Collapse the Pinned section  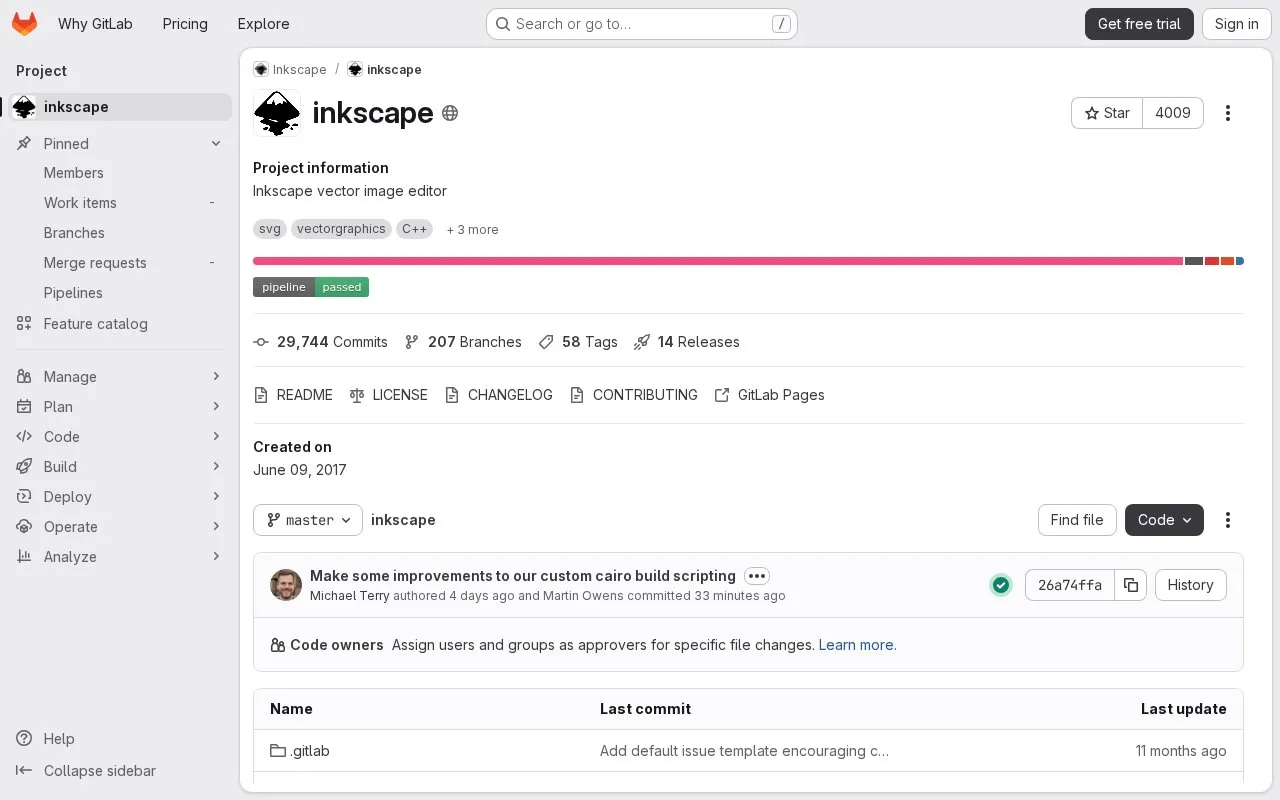pos(120,144)
